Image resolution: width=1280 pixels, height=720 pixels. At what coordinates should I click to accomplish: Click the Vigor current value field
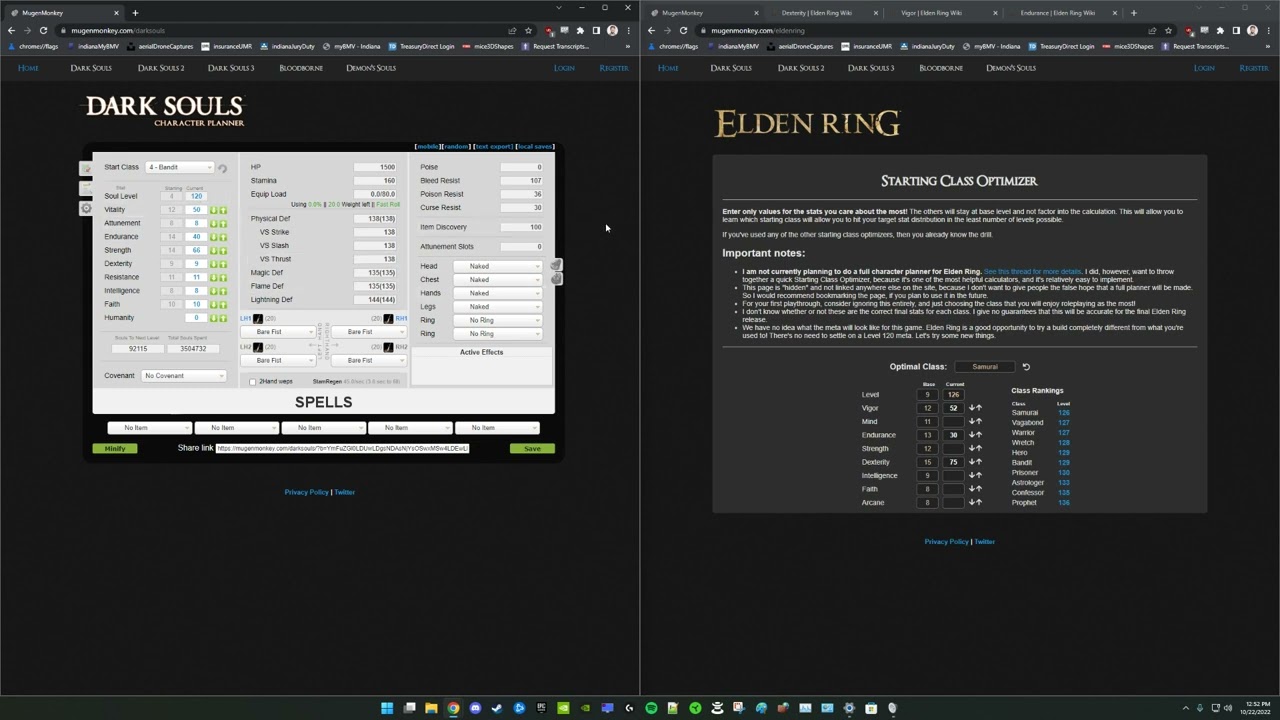953,408
